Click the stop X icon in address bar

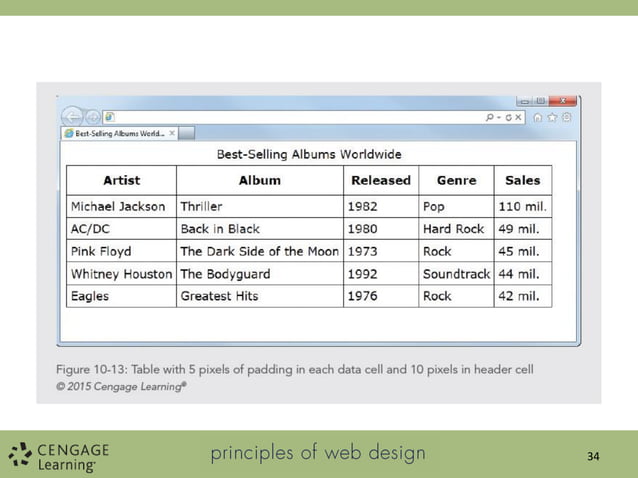518,117
